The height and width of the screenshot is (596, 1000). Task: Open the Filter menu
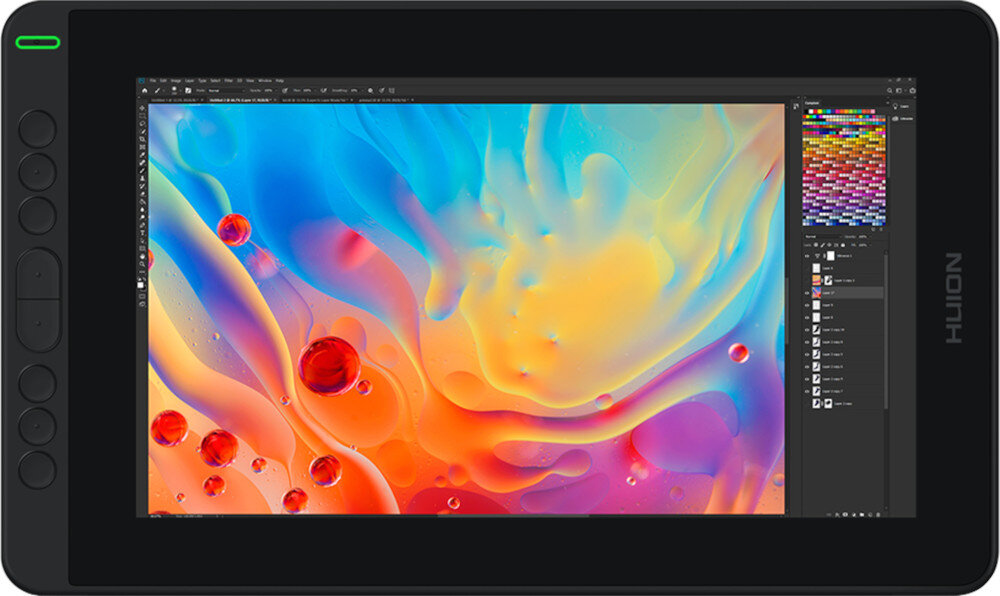coord(229,78)
